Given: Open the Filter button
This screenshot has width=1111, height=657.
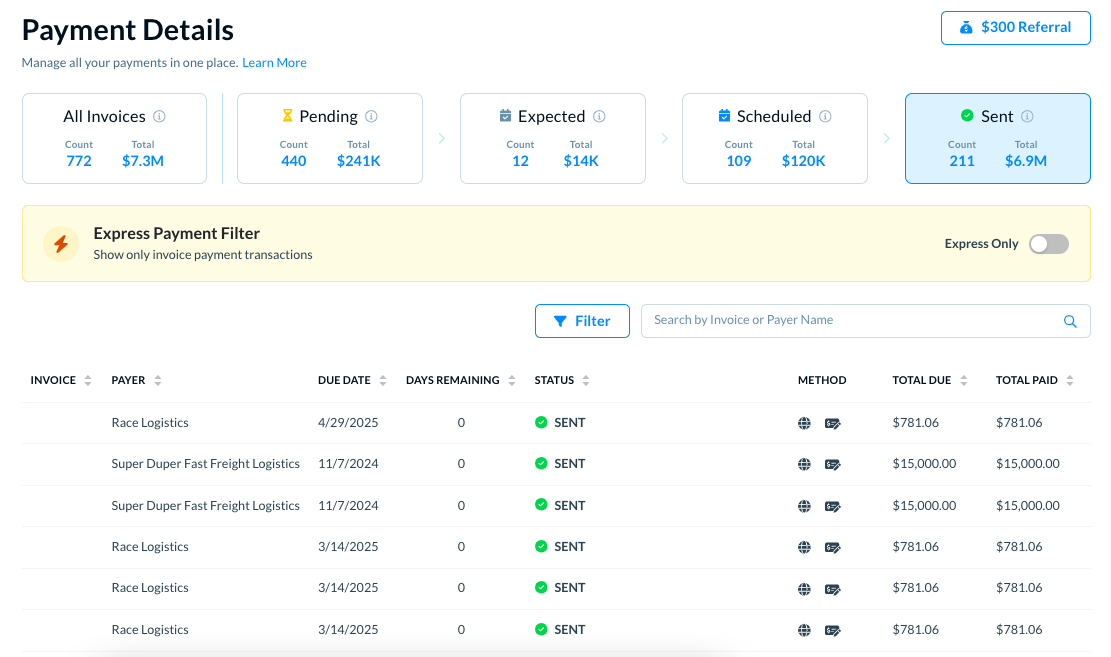Looking at the screenshot, I should pyautogui.click(x=582, y=321).
